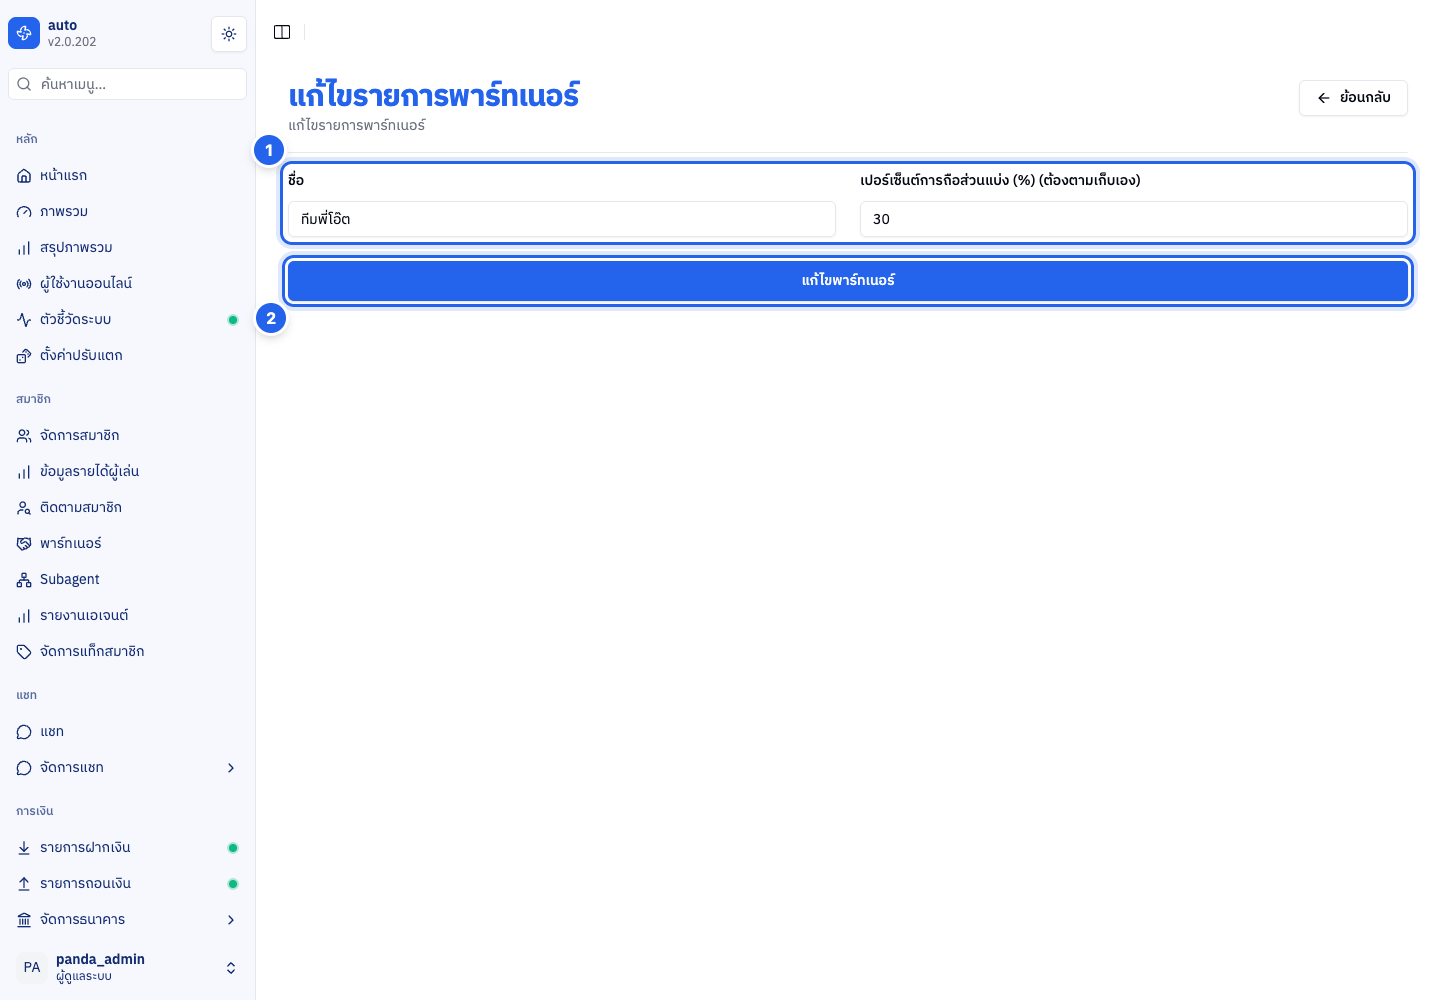Click the pulse icon next to ตัวชี้วัดระบบ

pos(24,320)
